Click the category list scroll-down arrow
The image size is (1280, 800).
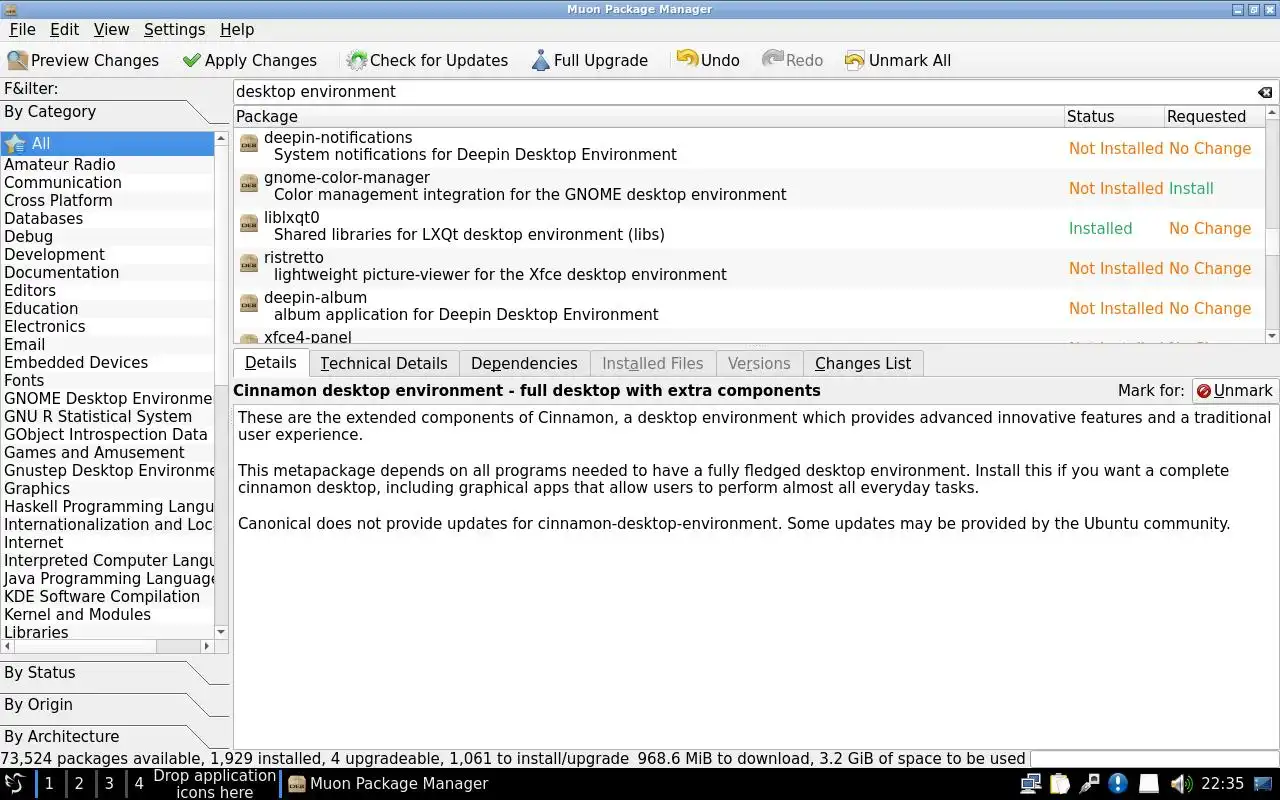pos(221,632)
